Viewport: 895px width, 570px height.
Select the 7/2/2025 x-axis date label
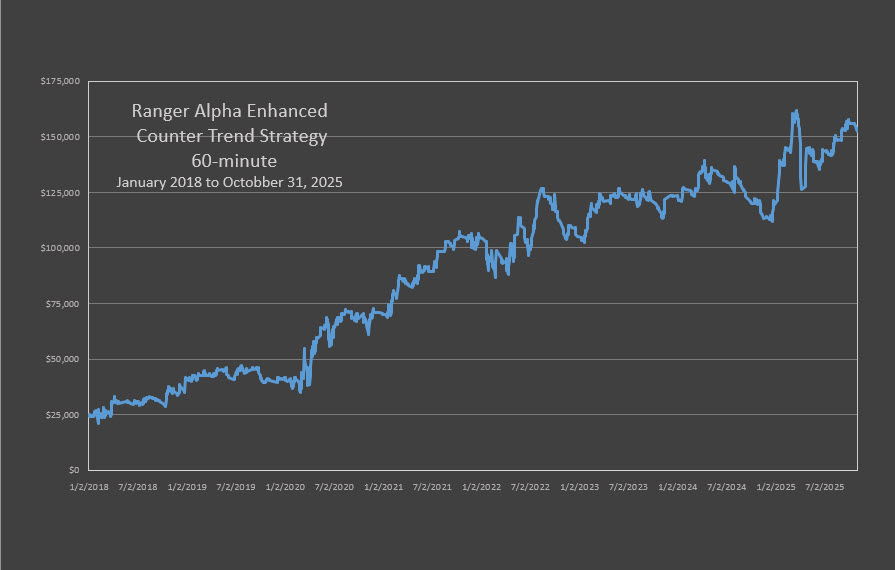pos(825,487)
